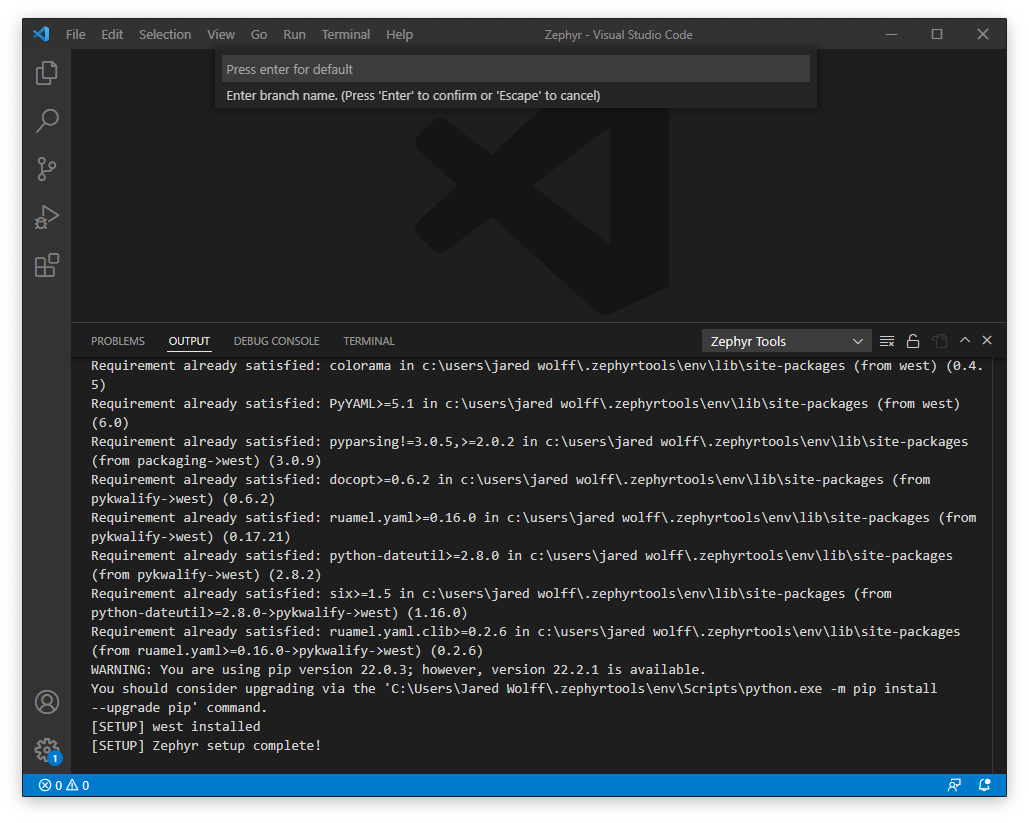Screen dimensions: 1029x823
Task: Switch to the Output tab
Action: click(x=189, y=341)
